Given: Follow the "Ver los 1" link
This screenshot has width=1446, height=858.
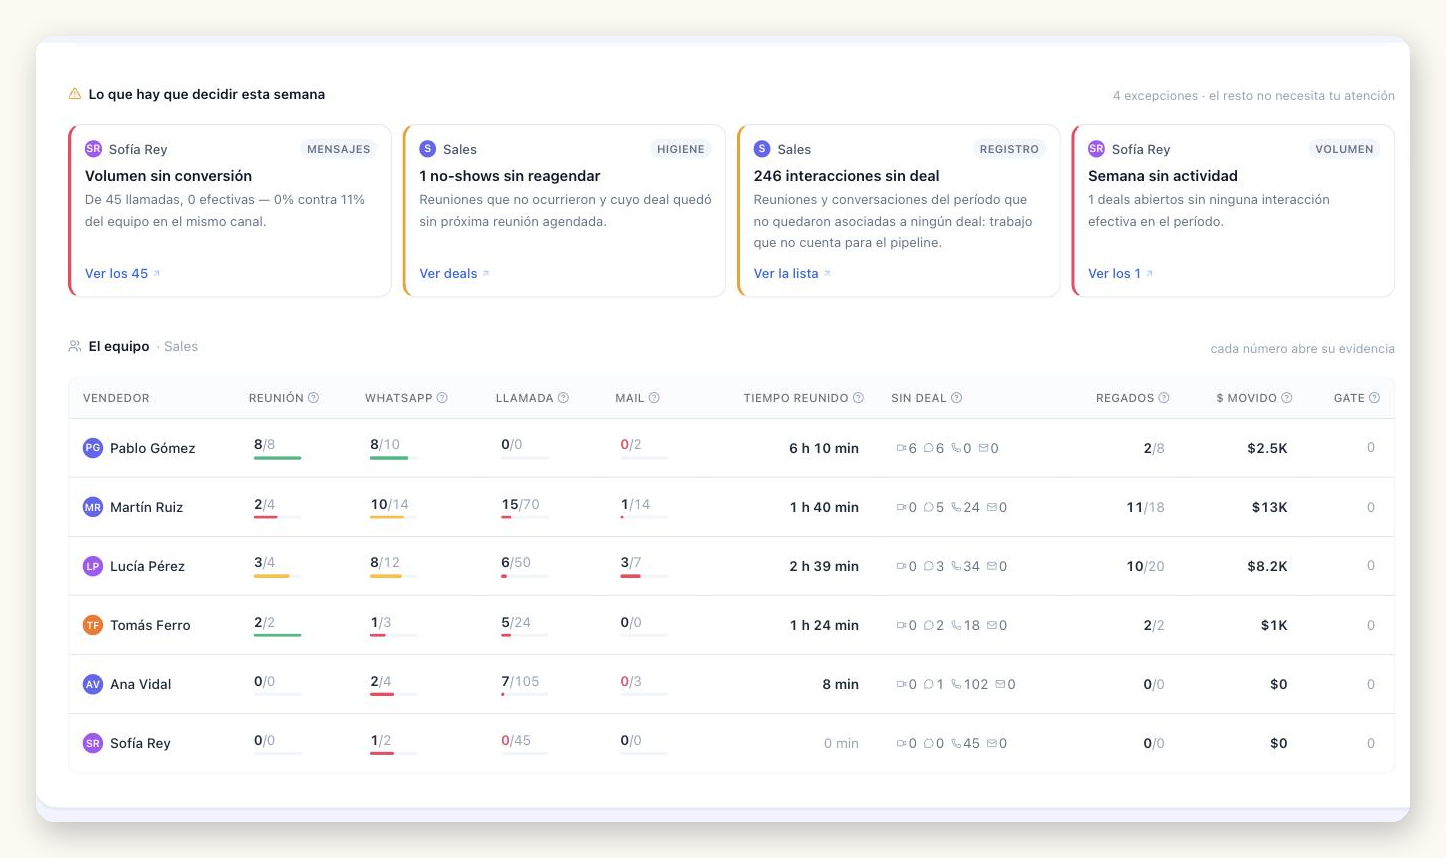Looking at the screenshot, I should click(x=1120, y=273).
